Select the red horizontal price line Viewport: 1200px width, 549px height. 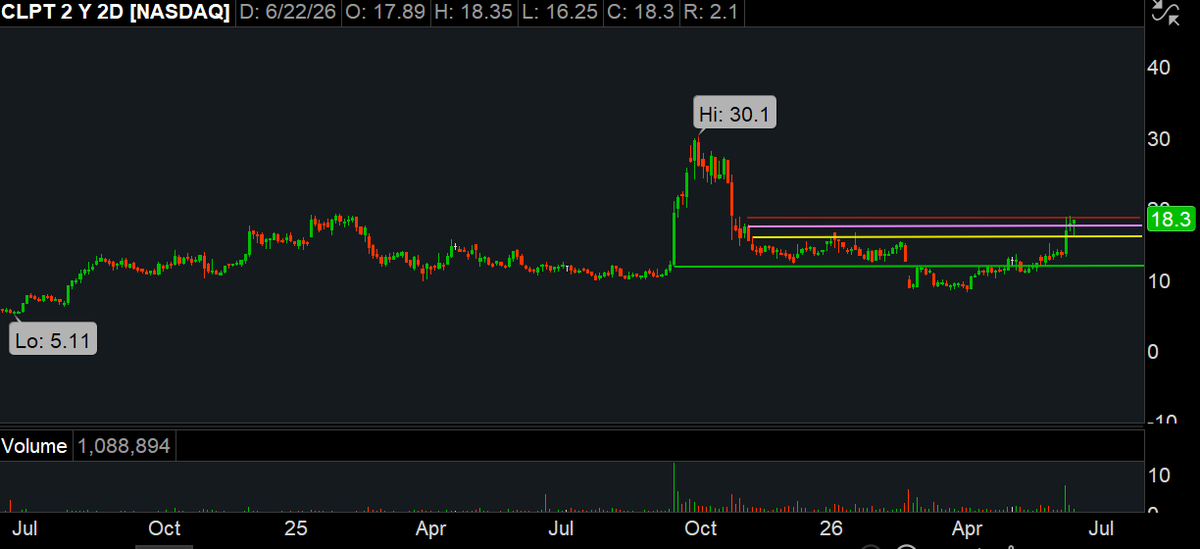tap(944, 218)
